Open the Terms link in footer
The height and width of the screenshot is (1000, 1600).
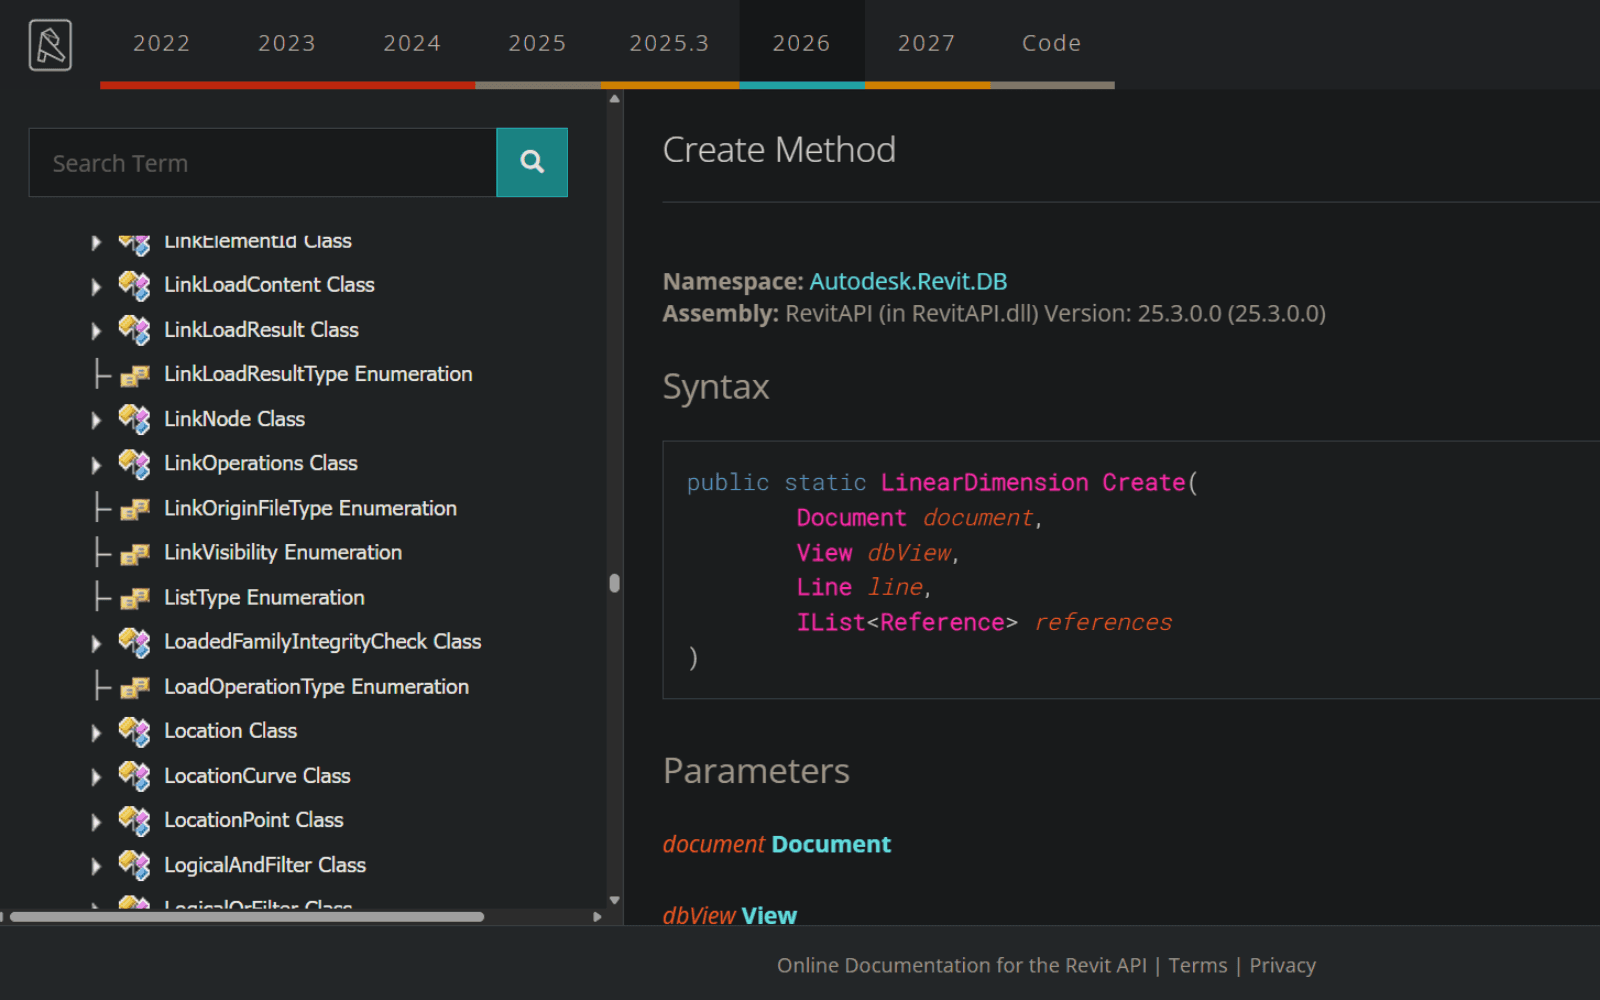pos(1198,965)
